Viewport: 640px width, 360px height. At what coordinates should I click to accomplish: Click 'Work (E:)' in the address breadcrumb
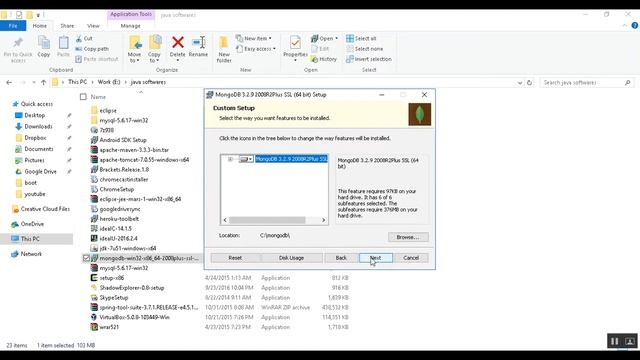pyautogui.click(x=109, y=82)
